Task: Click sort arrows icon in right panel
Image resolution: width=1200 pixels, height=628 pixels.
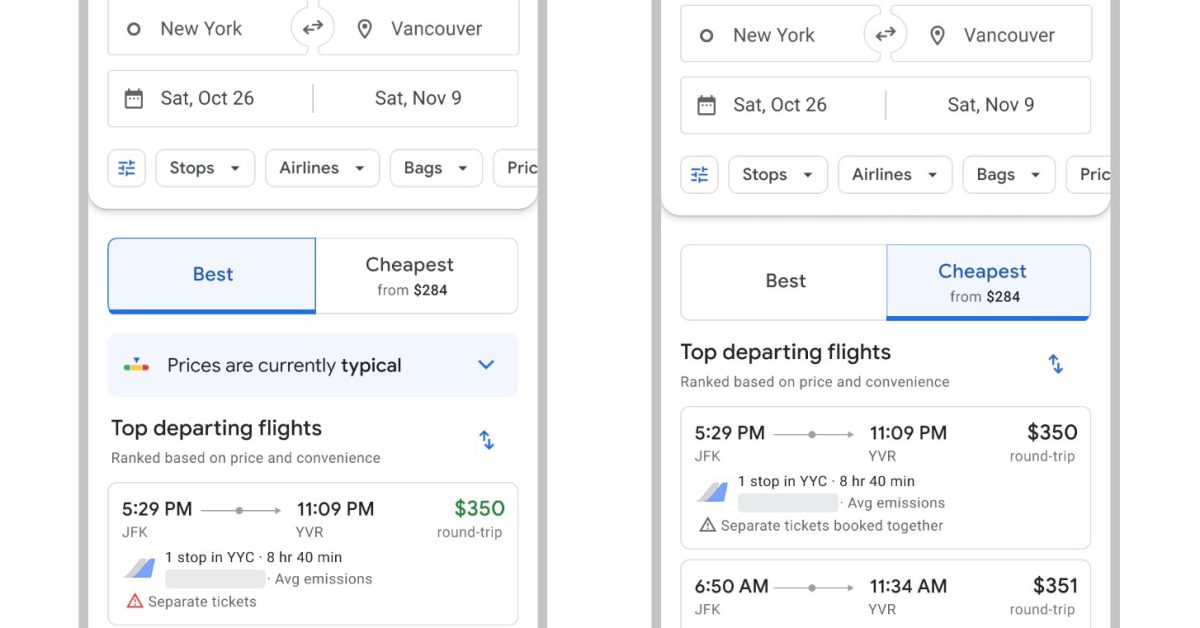Action: point(1055,364)
